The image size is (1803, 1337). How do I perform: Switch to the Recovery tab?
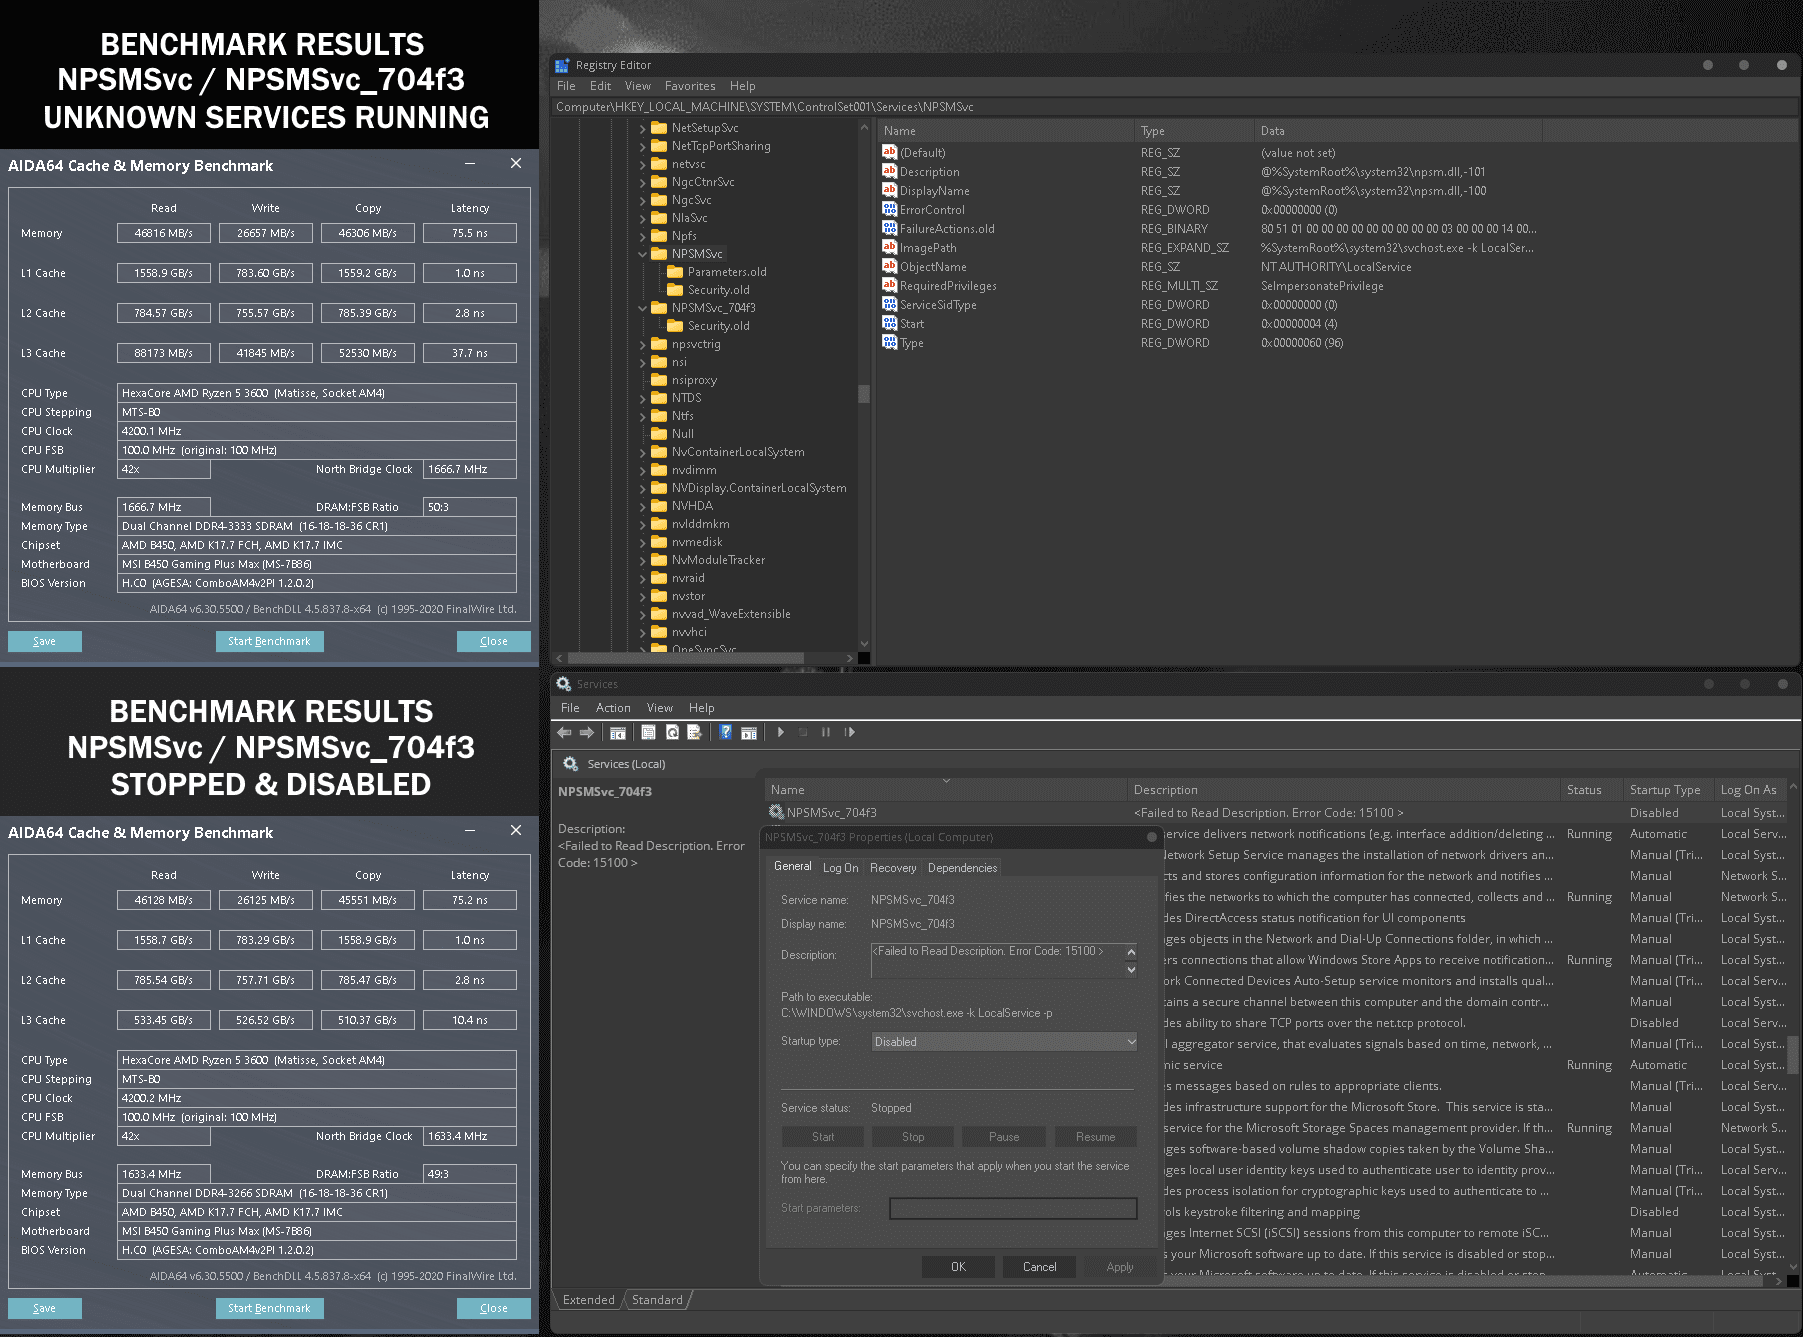[893, 868]
